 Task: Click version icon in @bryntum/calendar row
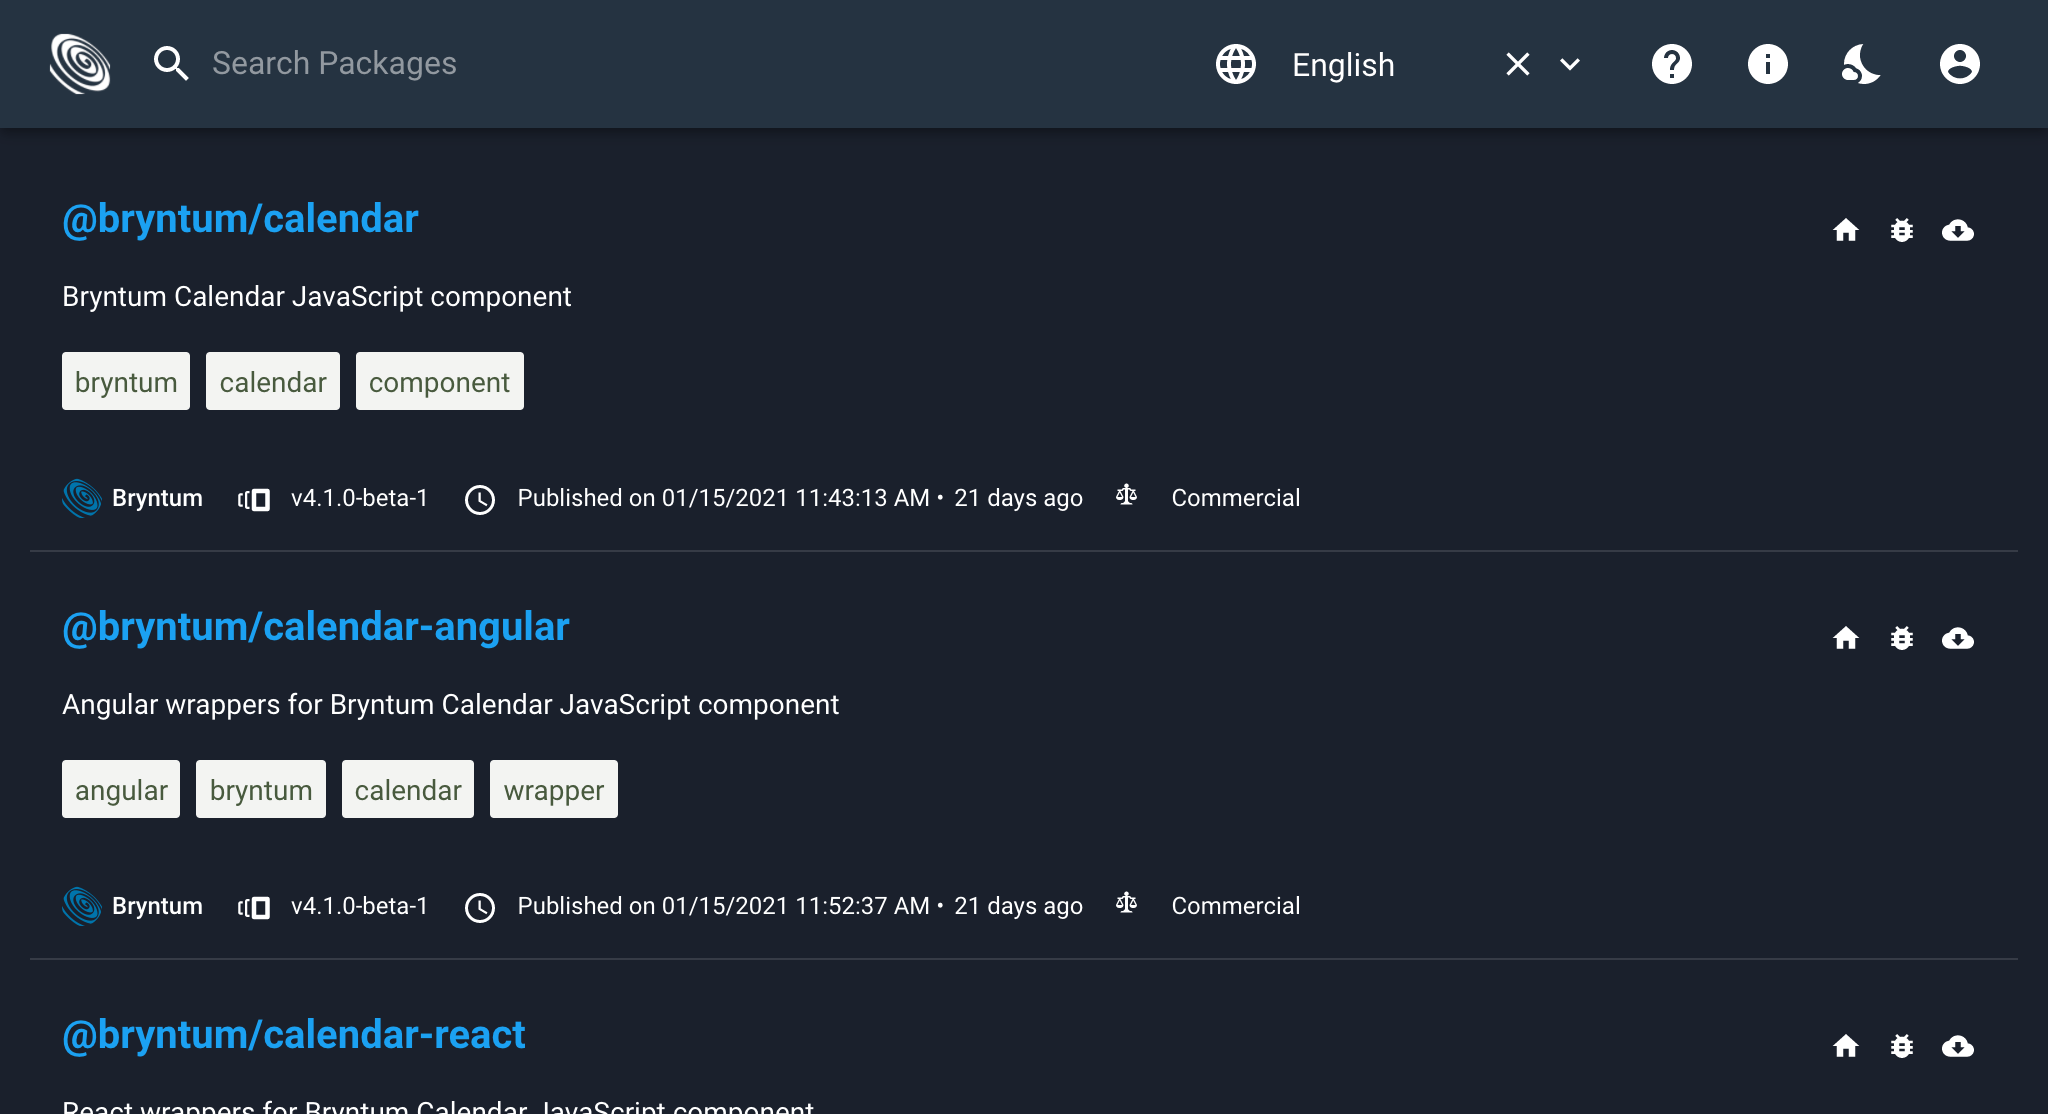point(254,499)
